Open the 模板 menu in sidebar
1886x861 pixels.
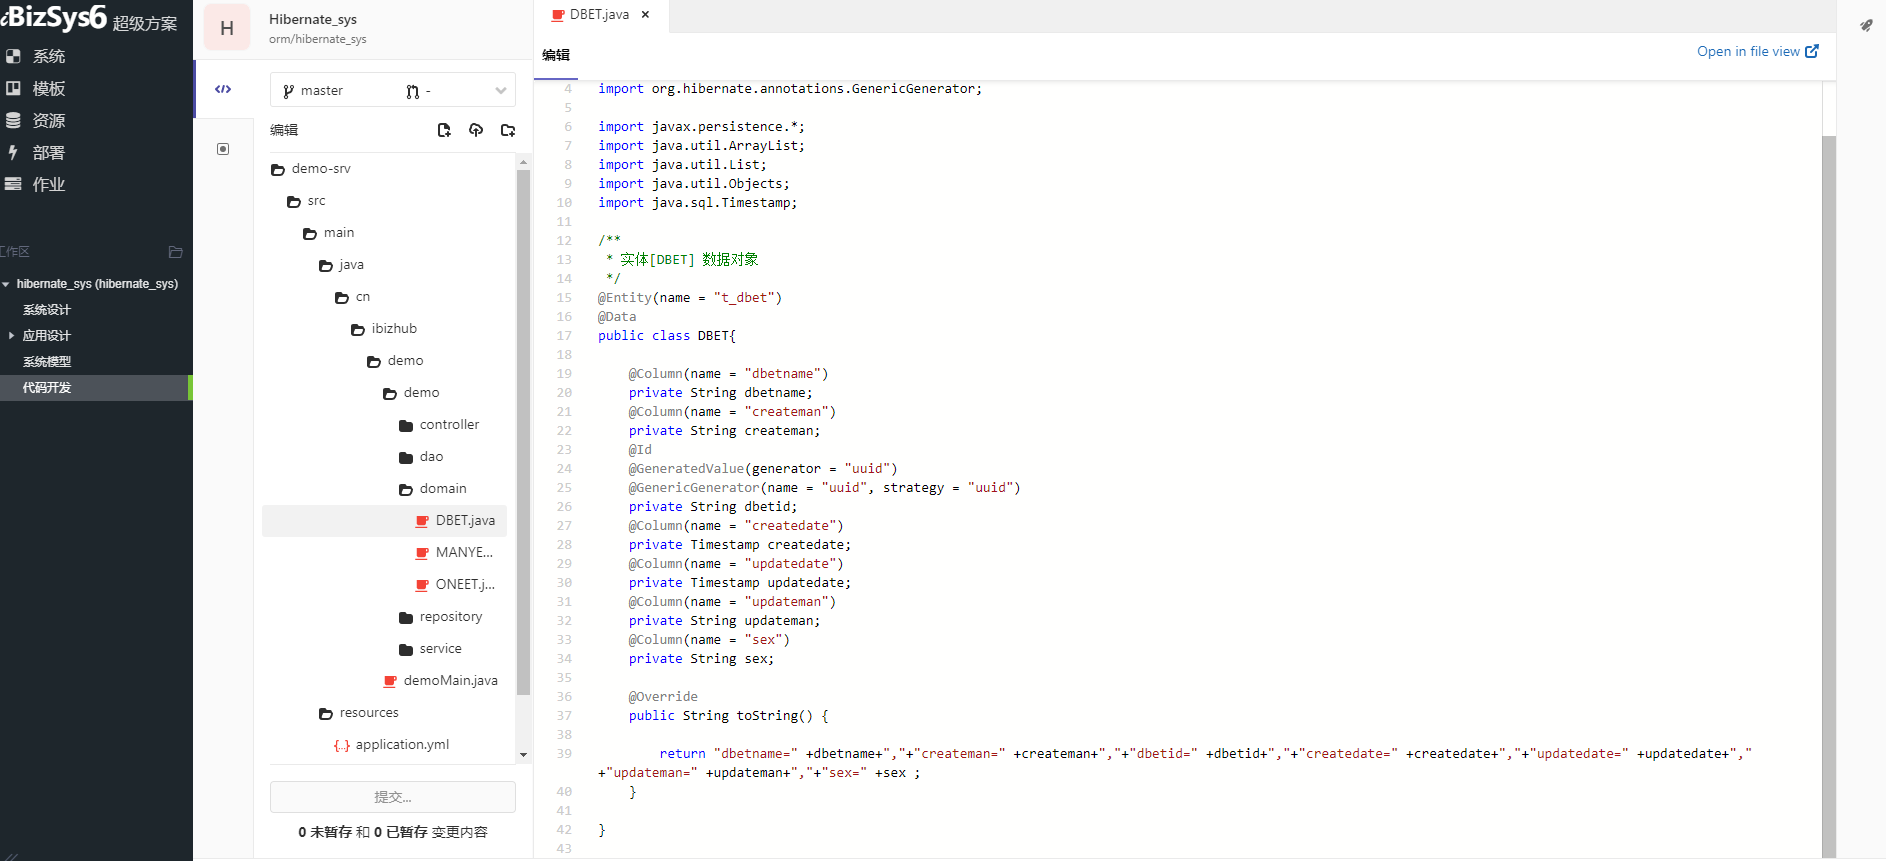(x=48, y=88)
